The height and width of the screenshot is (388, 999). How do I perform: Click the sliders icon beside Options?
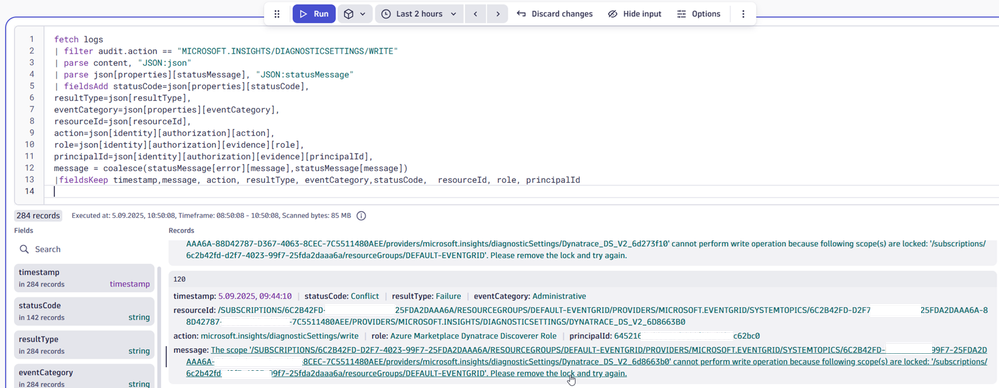(682, 14)
